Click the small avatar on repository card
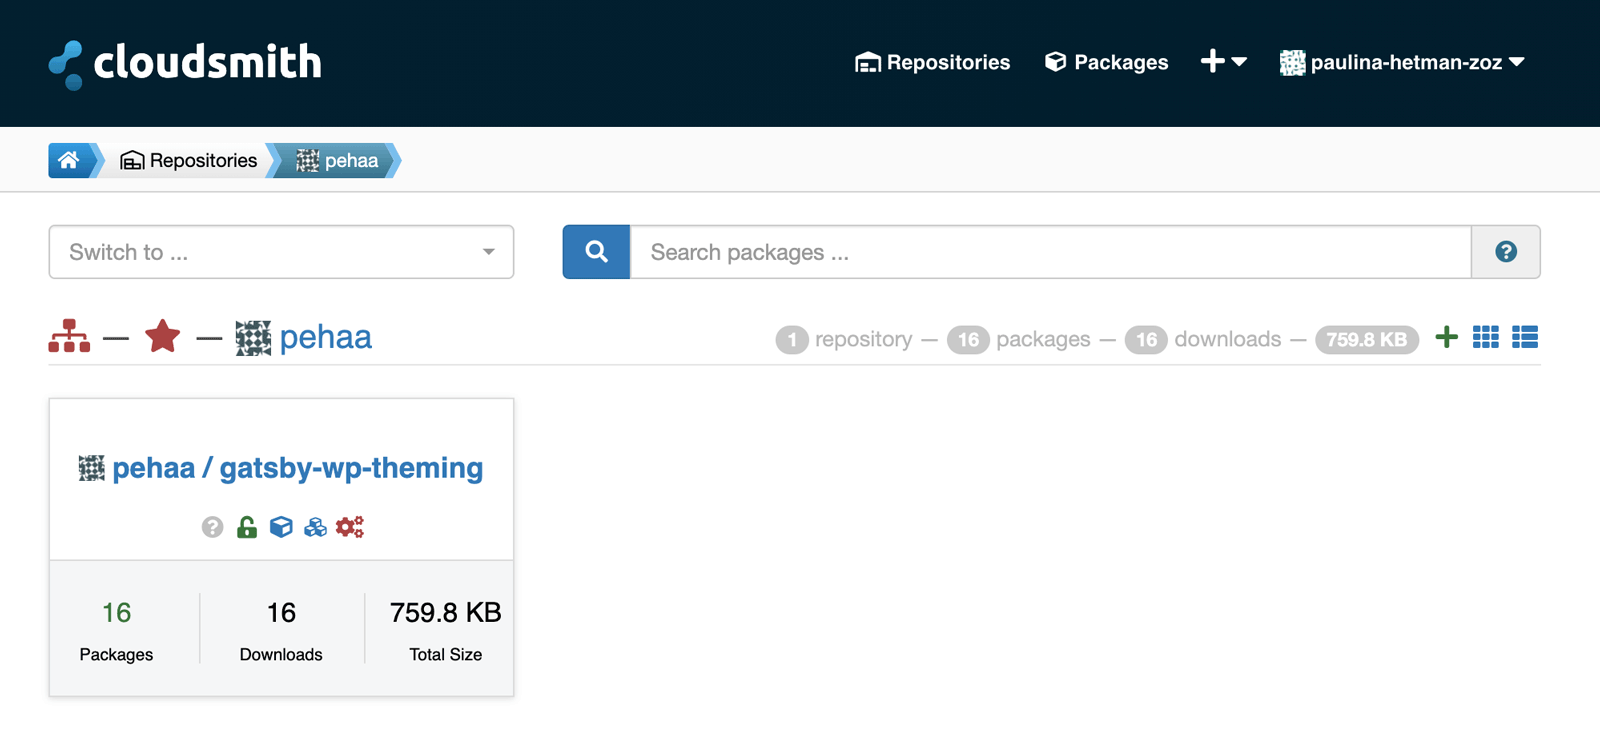 [92, 468]
